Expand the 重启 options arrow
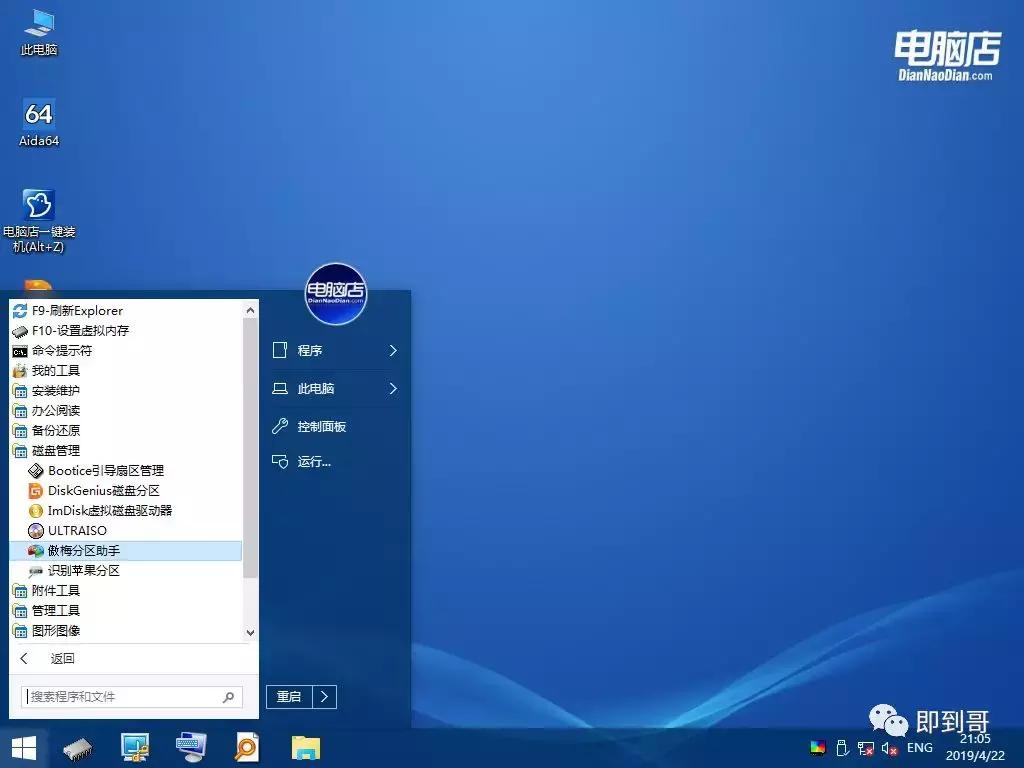Screen dimensions: 1024x768 (x=324, y=697)
